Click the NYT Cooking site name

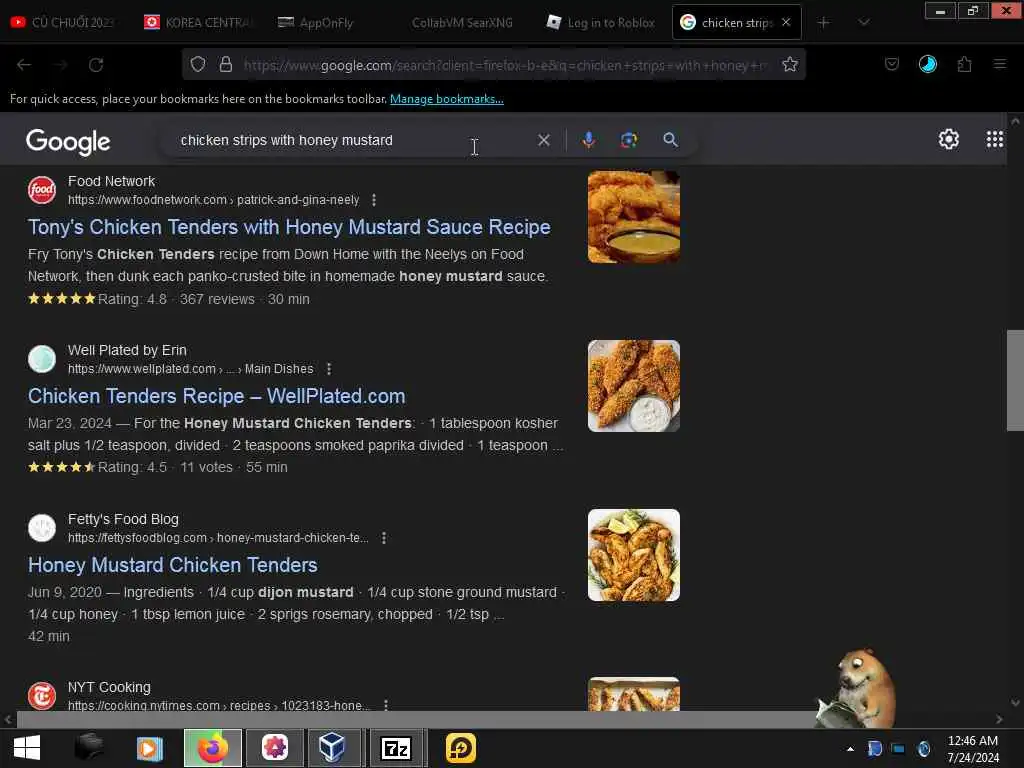click(109, 687)
